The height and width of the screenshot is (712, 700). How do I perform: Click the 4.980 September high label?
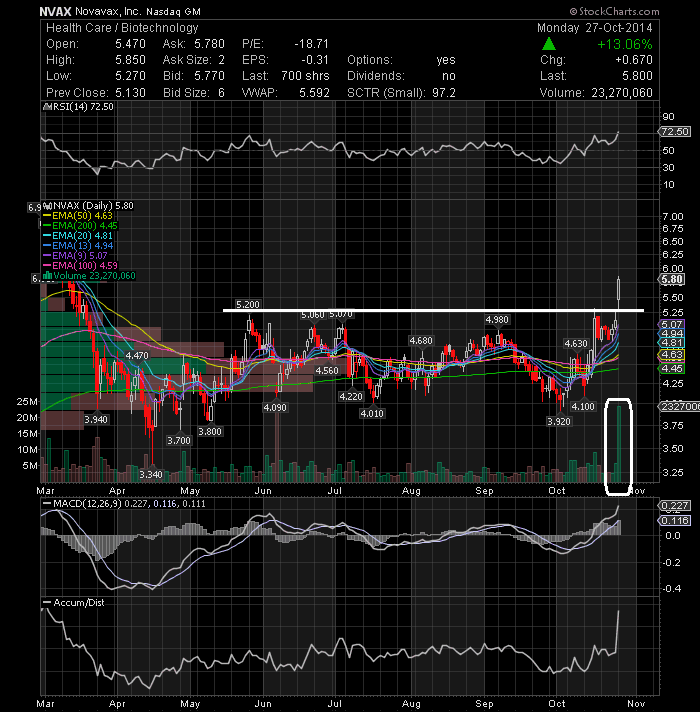497,320
